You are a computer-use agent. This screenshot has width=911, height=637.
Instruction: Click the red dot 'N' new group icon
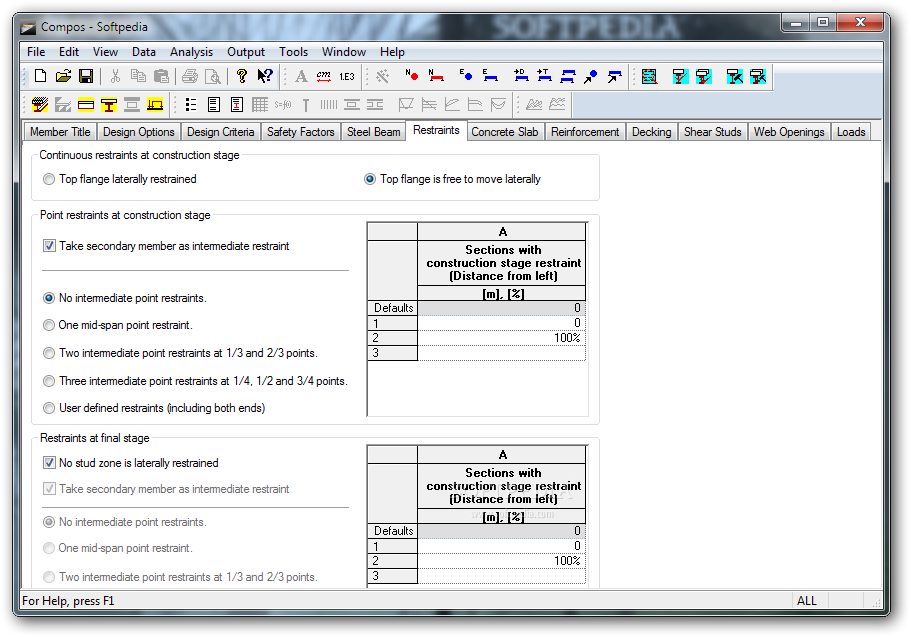pos(412,76)
